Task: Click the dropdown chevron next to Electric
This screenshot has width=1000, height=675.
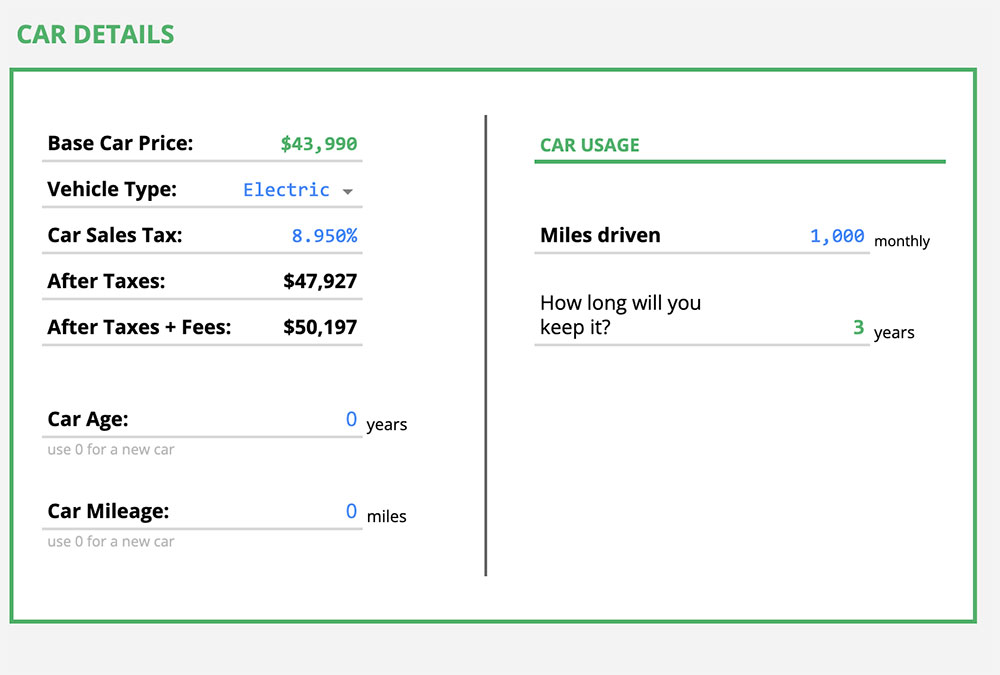Action: click(347, 190)
